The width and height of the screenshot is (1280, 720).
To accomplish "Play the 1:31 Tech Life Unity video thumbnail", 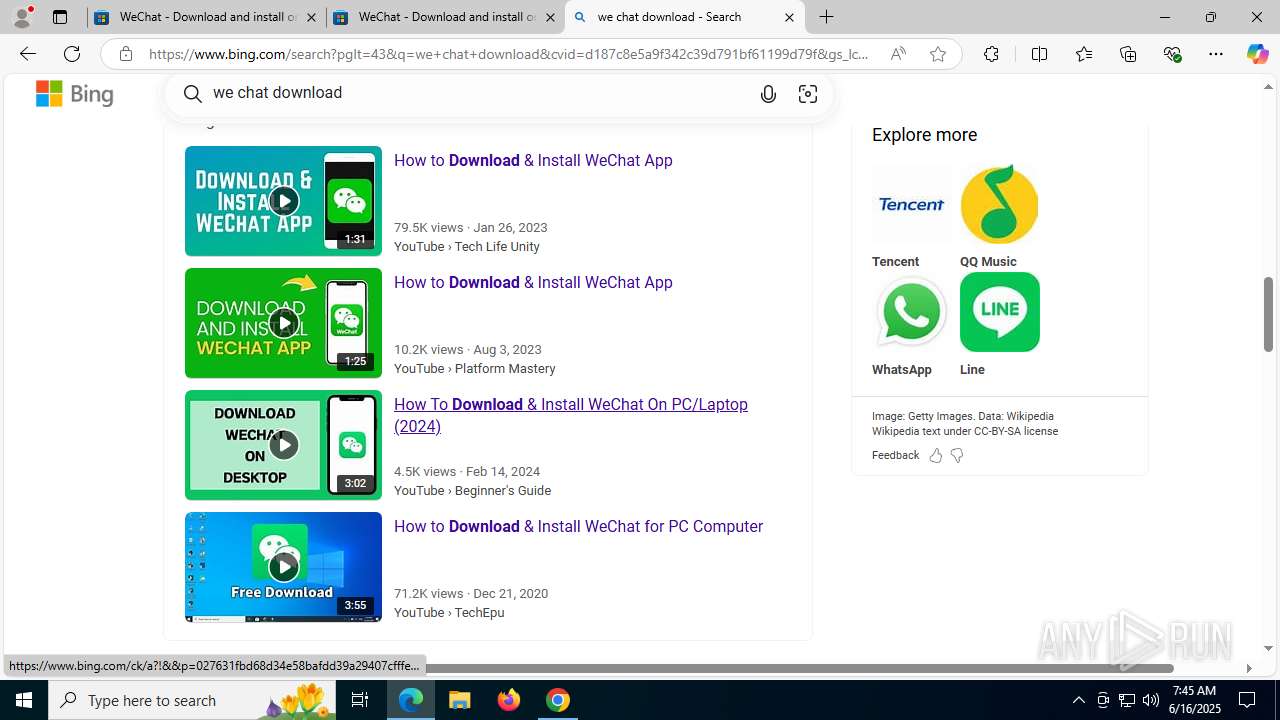I will click(x=283, y=201).
